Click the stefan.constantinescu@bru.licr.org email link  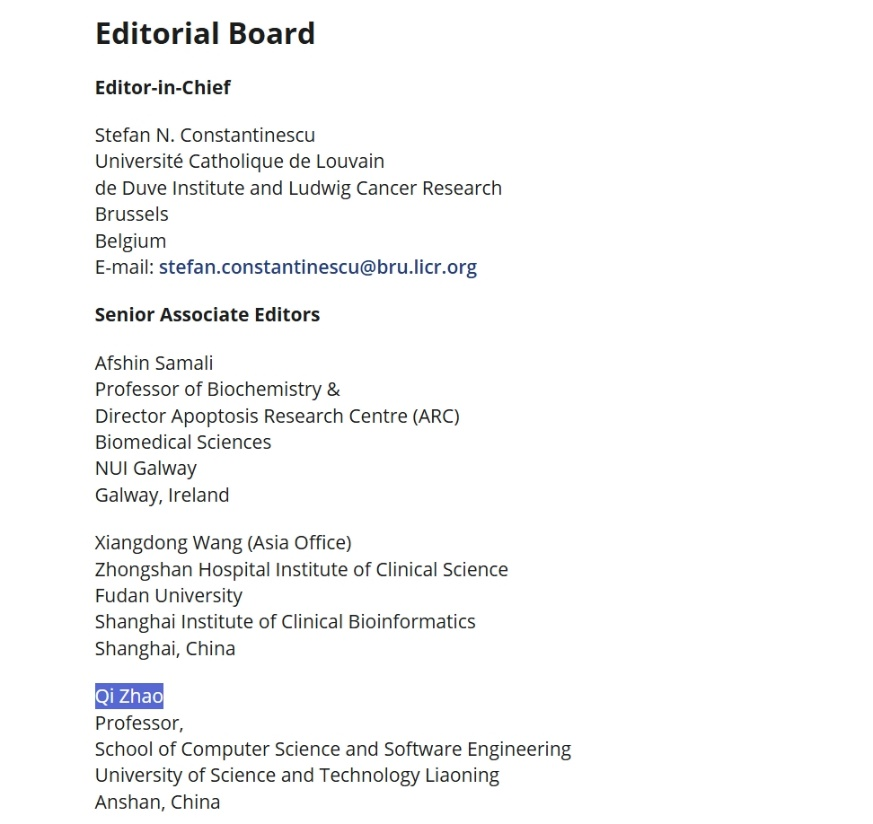pyautogui.click(x=317, y=267)
